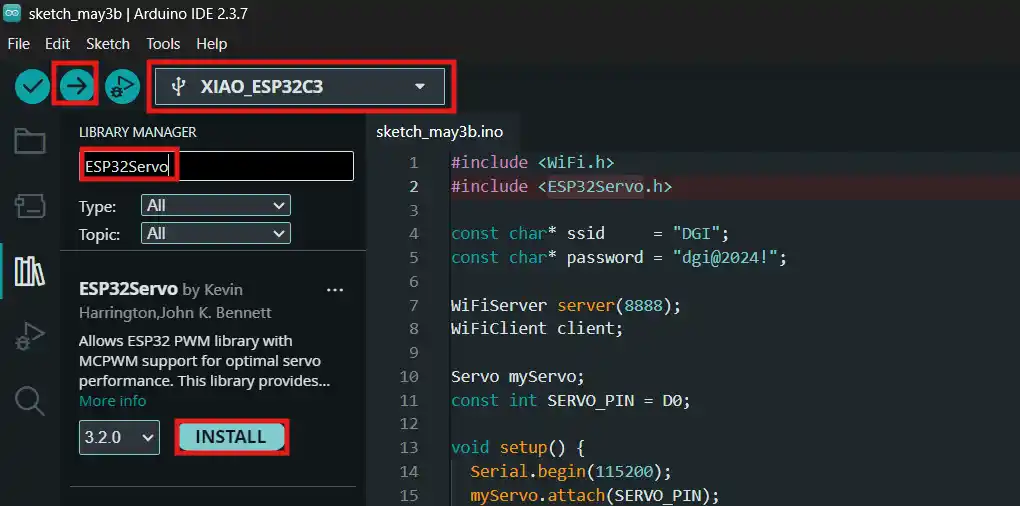This screenshot has height=506, width=1020.
Task: Click the Servo myServo; line
Action: tap(518, 377)
